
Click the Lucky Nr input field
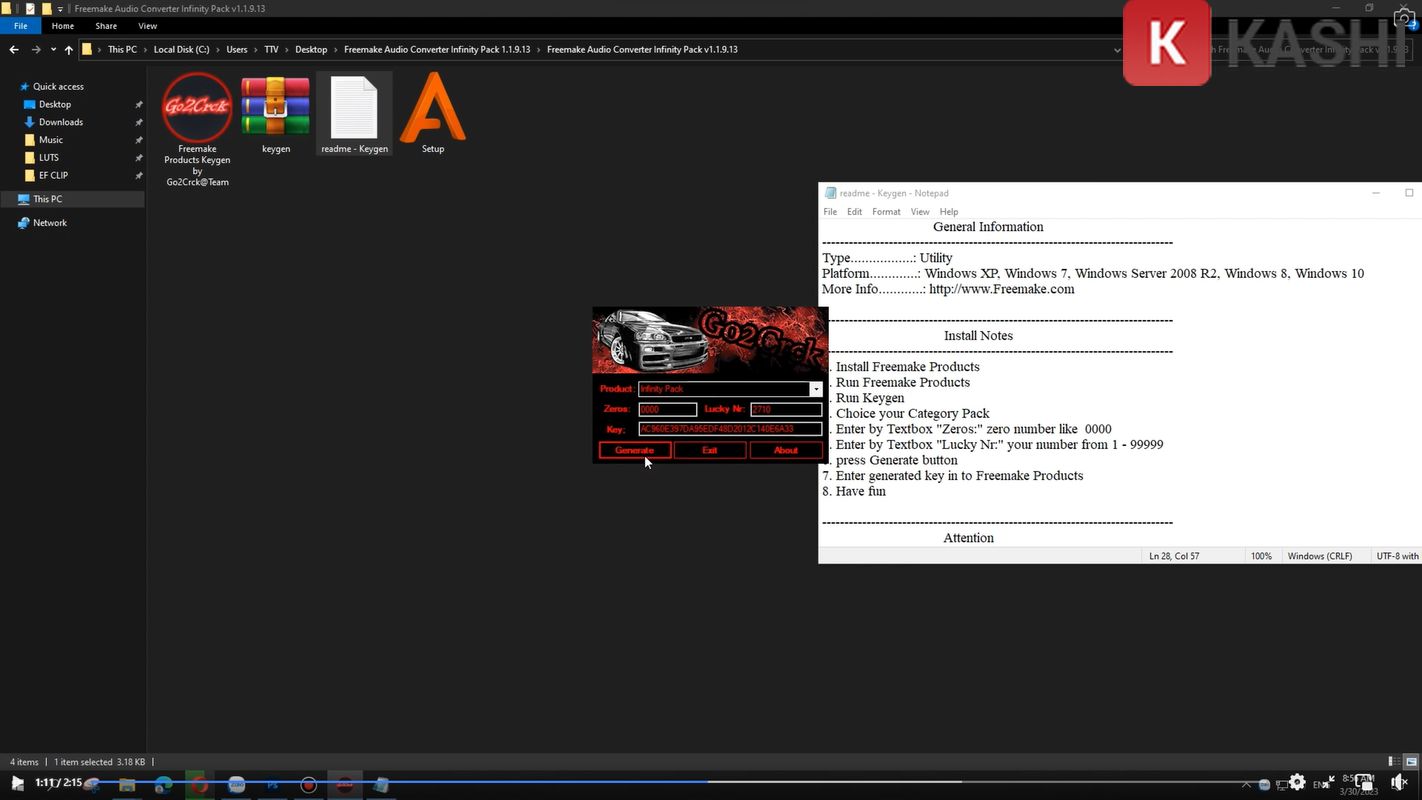[786, 409]
